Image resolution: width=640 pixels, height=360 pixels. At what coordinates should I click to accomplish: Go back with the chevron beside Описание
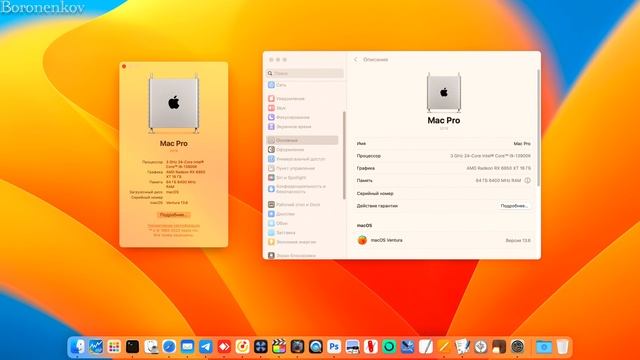coord(356,60)
